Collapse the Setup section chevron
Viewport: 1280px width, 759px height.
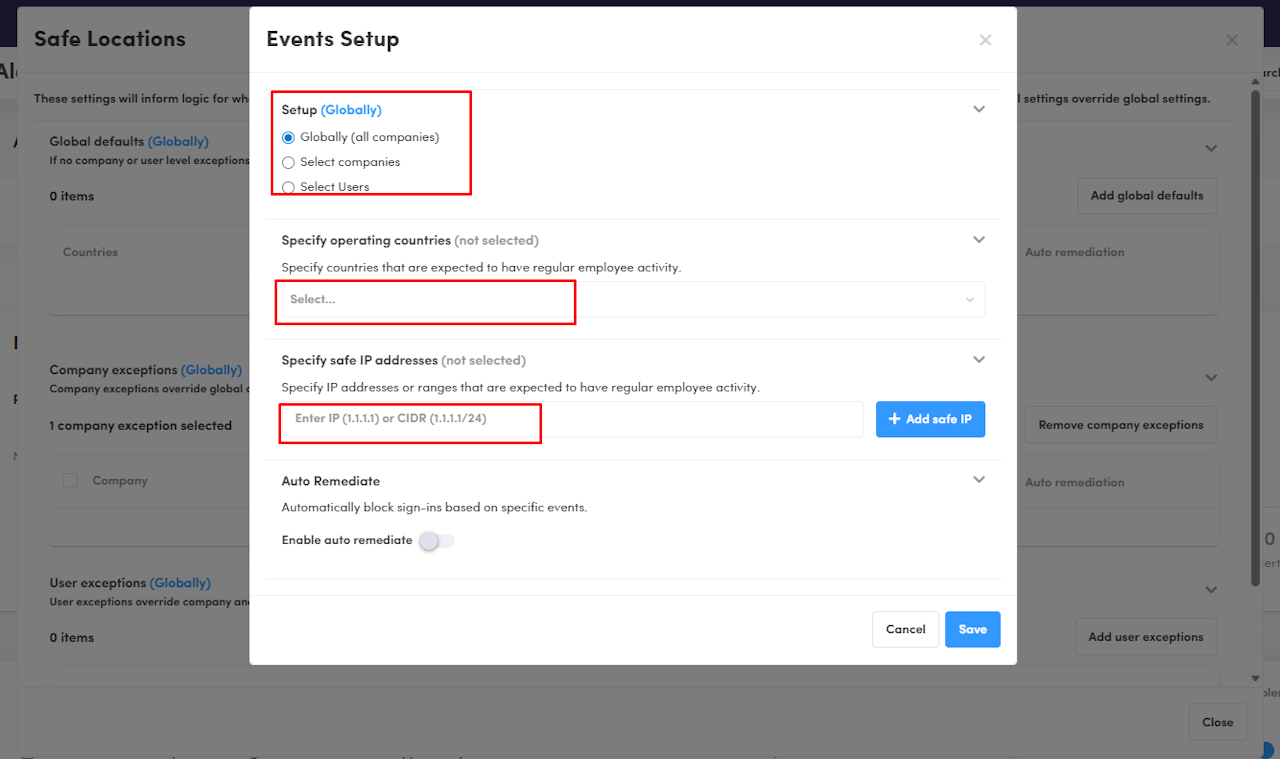click(x=979, y=109)
